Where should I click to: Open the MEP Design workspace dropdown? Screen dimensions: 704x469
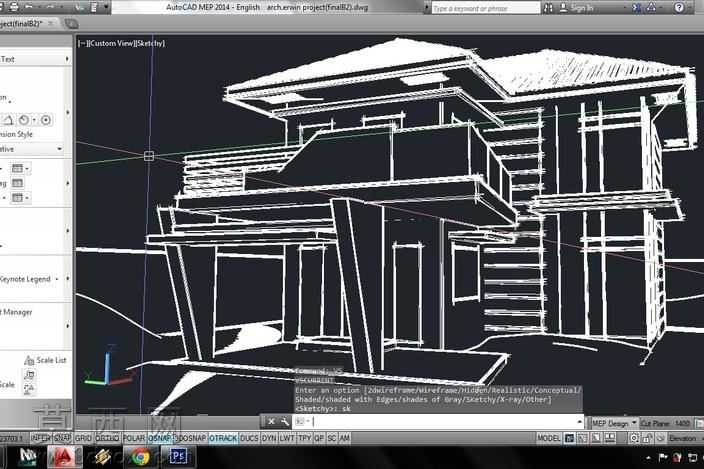pos(614,423)
